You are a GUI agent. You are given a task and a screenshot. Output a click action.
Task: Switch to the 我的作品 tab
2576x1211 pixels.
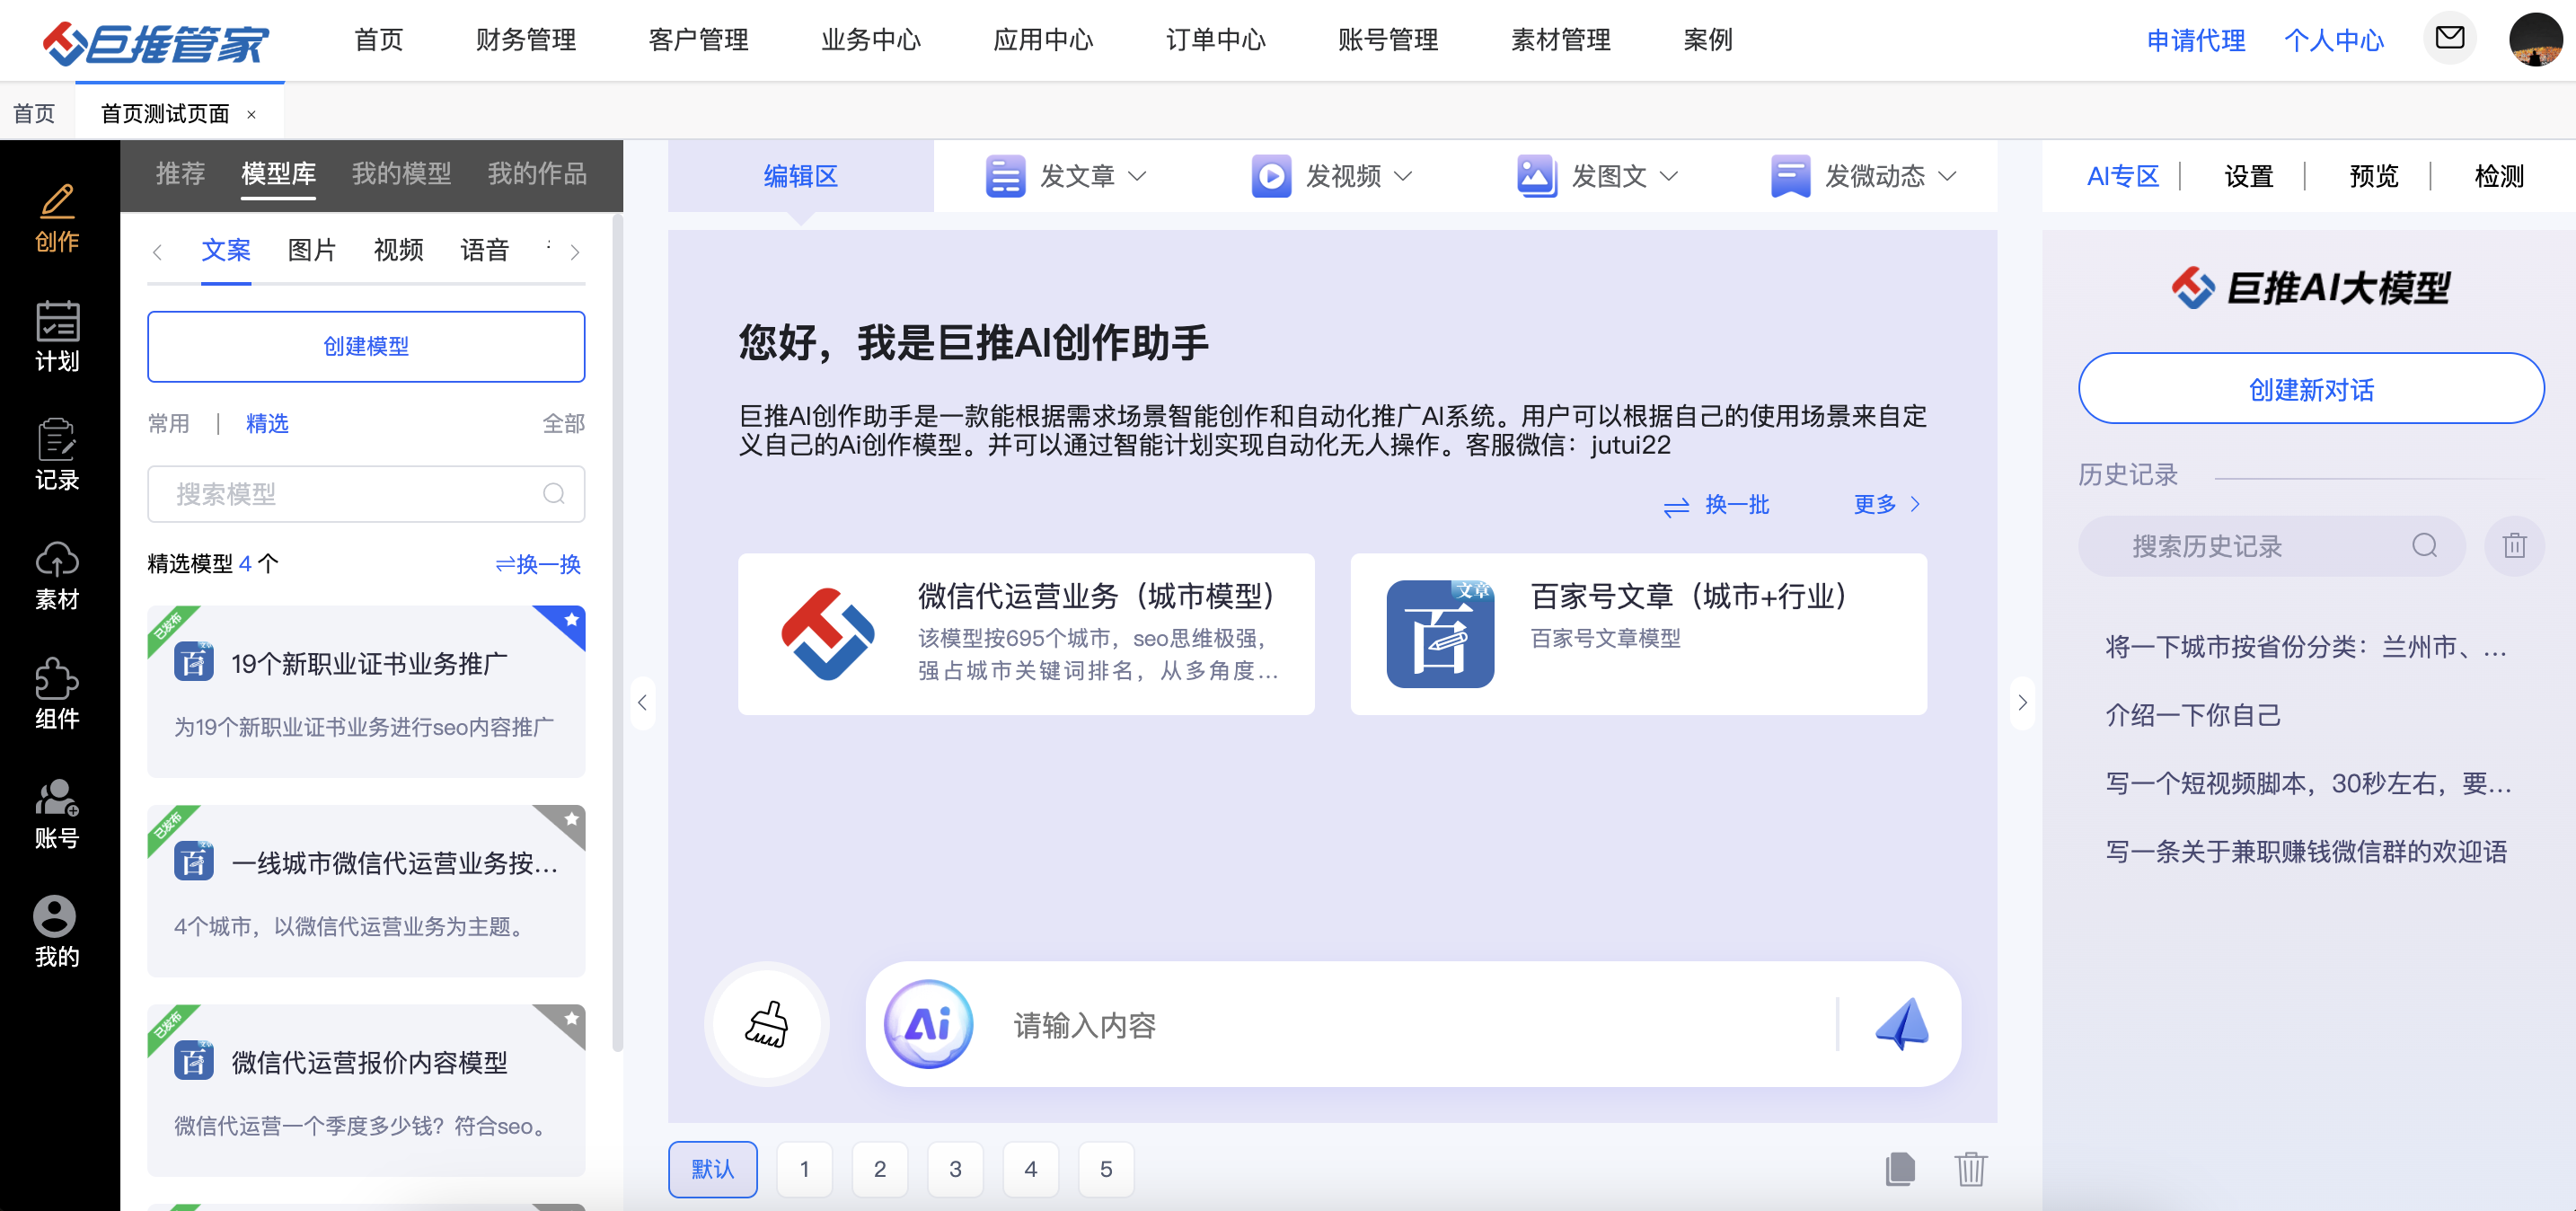coord(537,174)
